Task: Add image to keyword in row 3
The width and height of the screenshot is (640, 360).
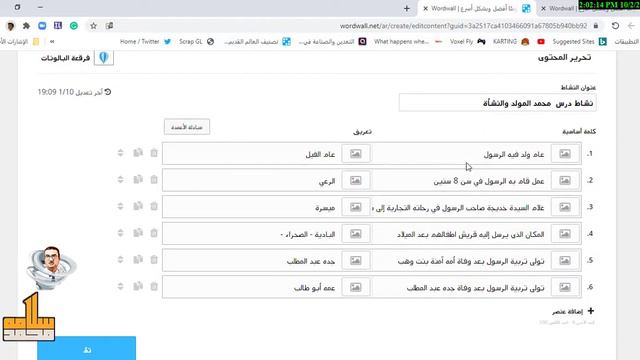Action: pyautogui.click(x=565, y=207)
